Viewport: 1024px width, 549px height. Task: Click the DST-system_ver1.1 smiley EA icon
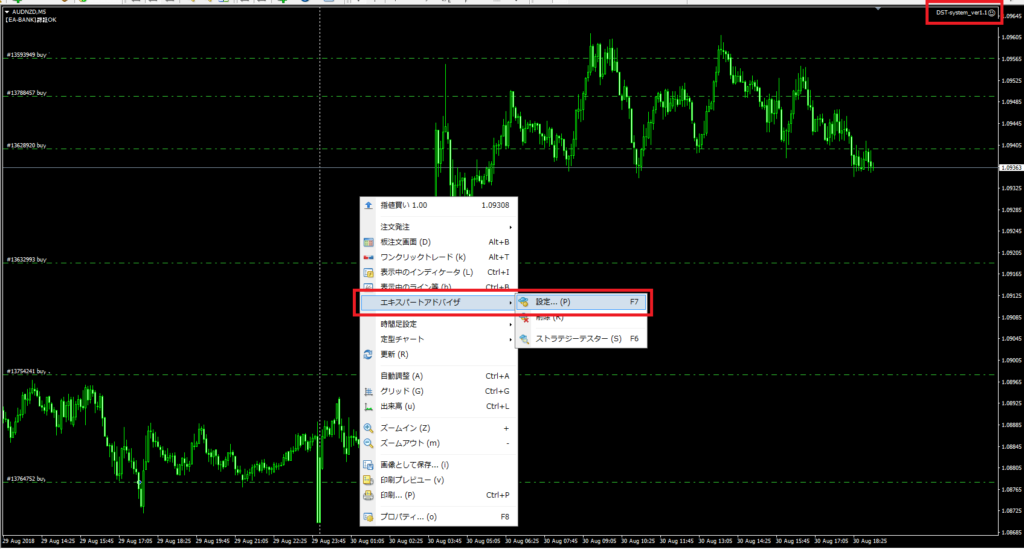click(x=991, y=12)
